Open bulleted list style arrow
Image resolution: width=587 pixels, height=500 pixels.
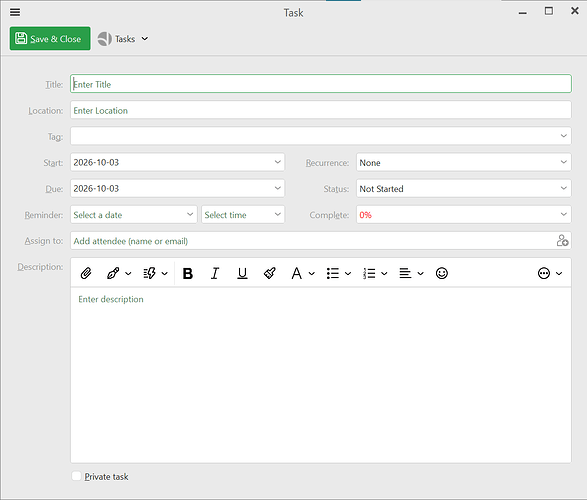[348, 274]
